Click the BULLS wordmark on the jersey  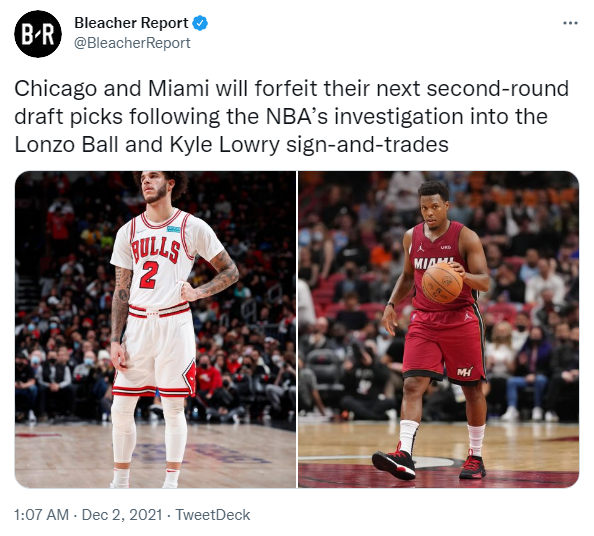tap(156, 250)
